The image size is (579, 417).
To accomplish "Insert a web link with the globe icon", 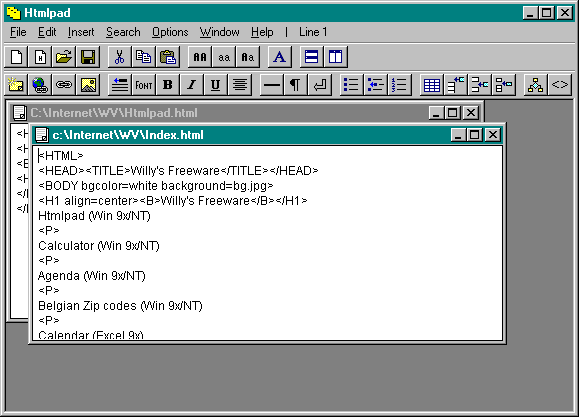I will [40, 85].
